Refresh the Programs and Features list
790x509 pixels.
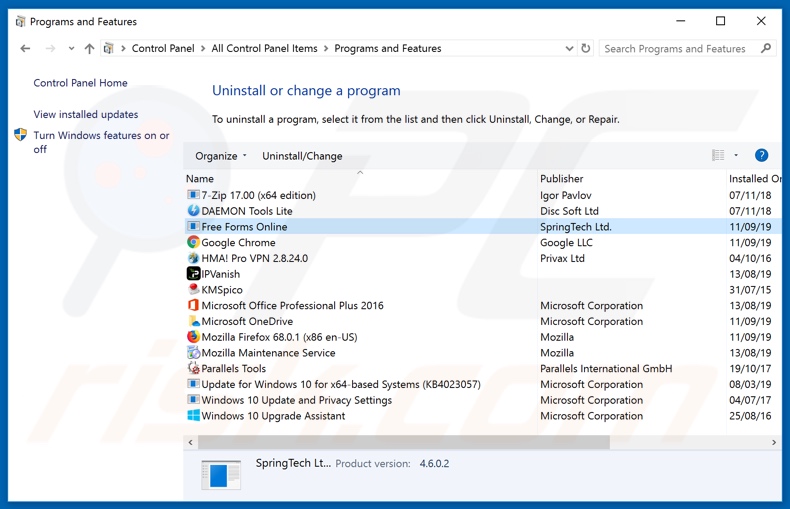[585, 48]
